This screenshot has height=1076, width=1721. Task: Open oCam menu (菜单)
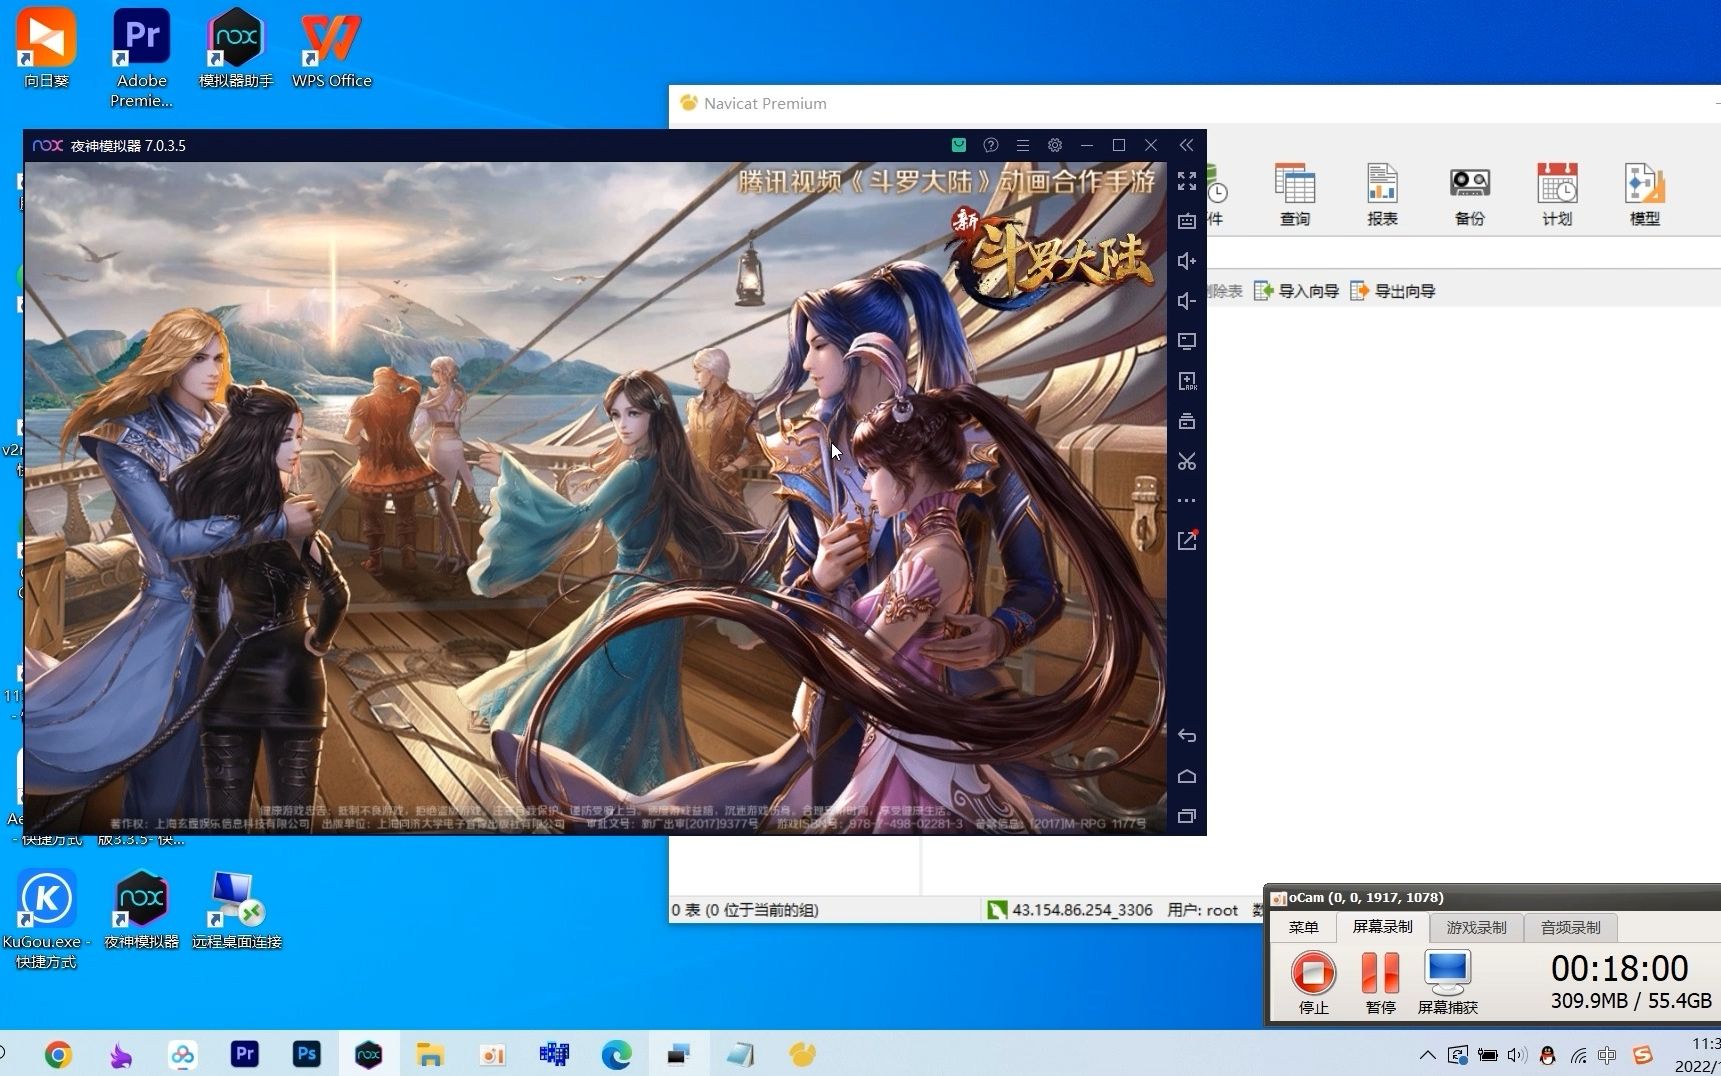pos(1303,927)
